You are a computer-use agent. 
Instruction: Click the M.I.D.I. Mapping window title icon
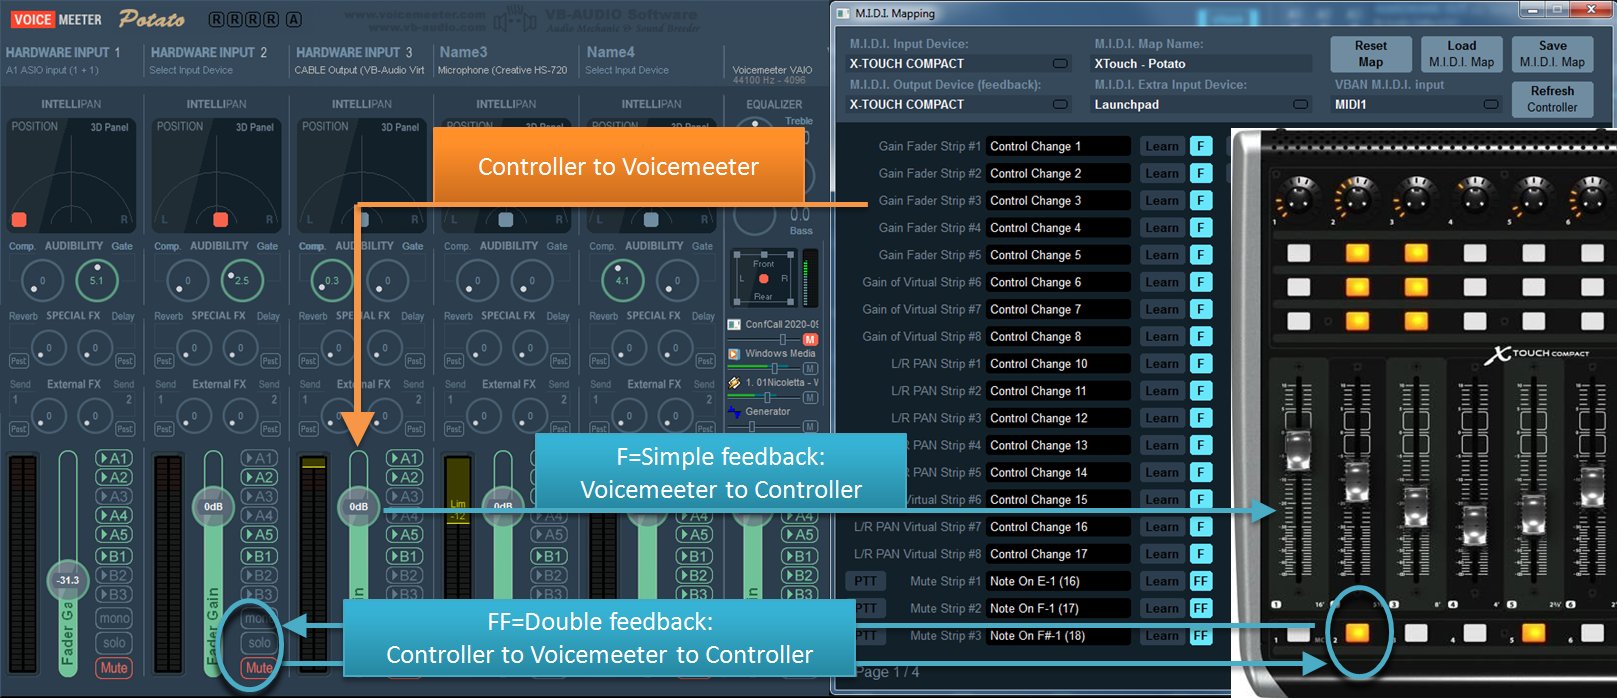[843, 13]
